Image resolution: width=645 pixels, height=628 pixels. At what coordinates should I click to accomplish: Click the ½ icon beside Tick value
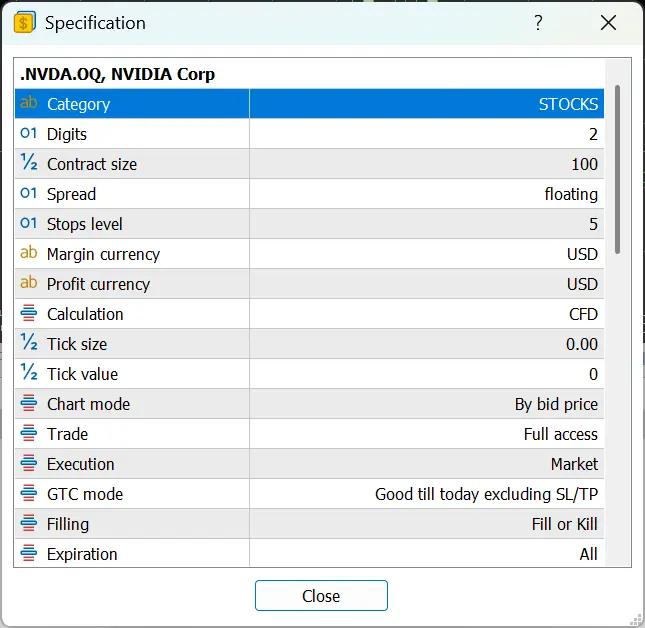pos(28,372)
